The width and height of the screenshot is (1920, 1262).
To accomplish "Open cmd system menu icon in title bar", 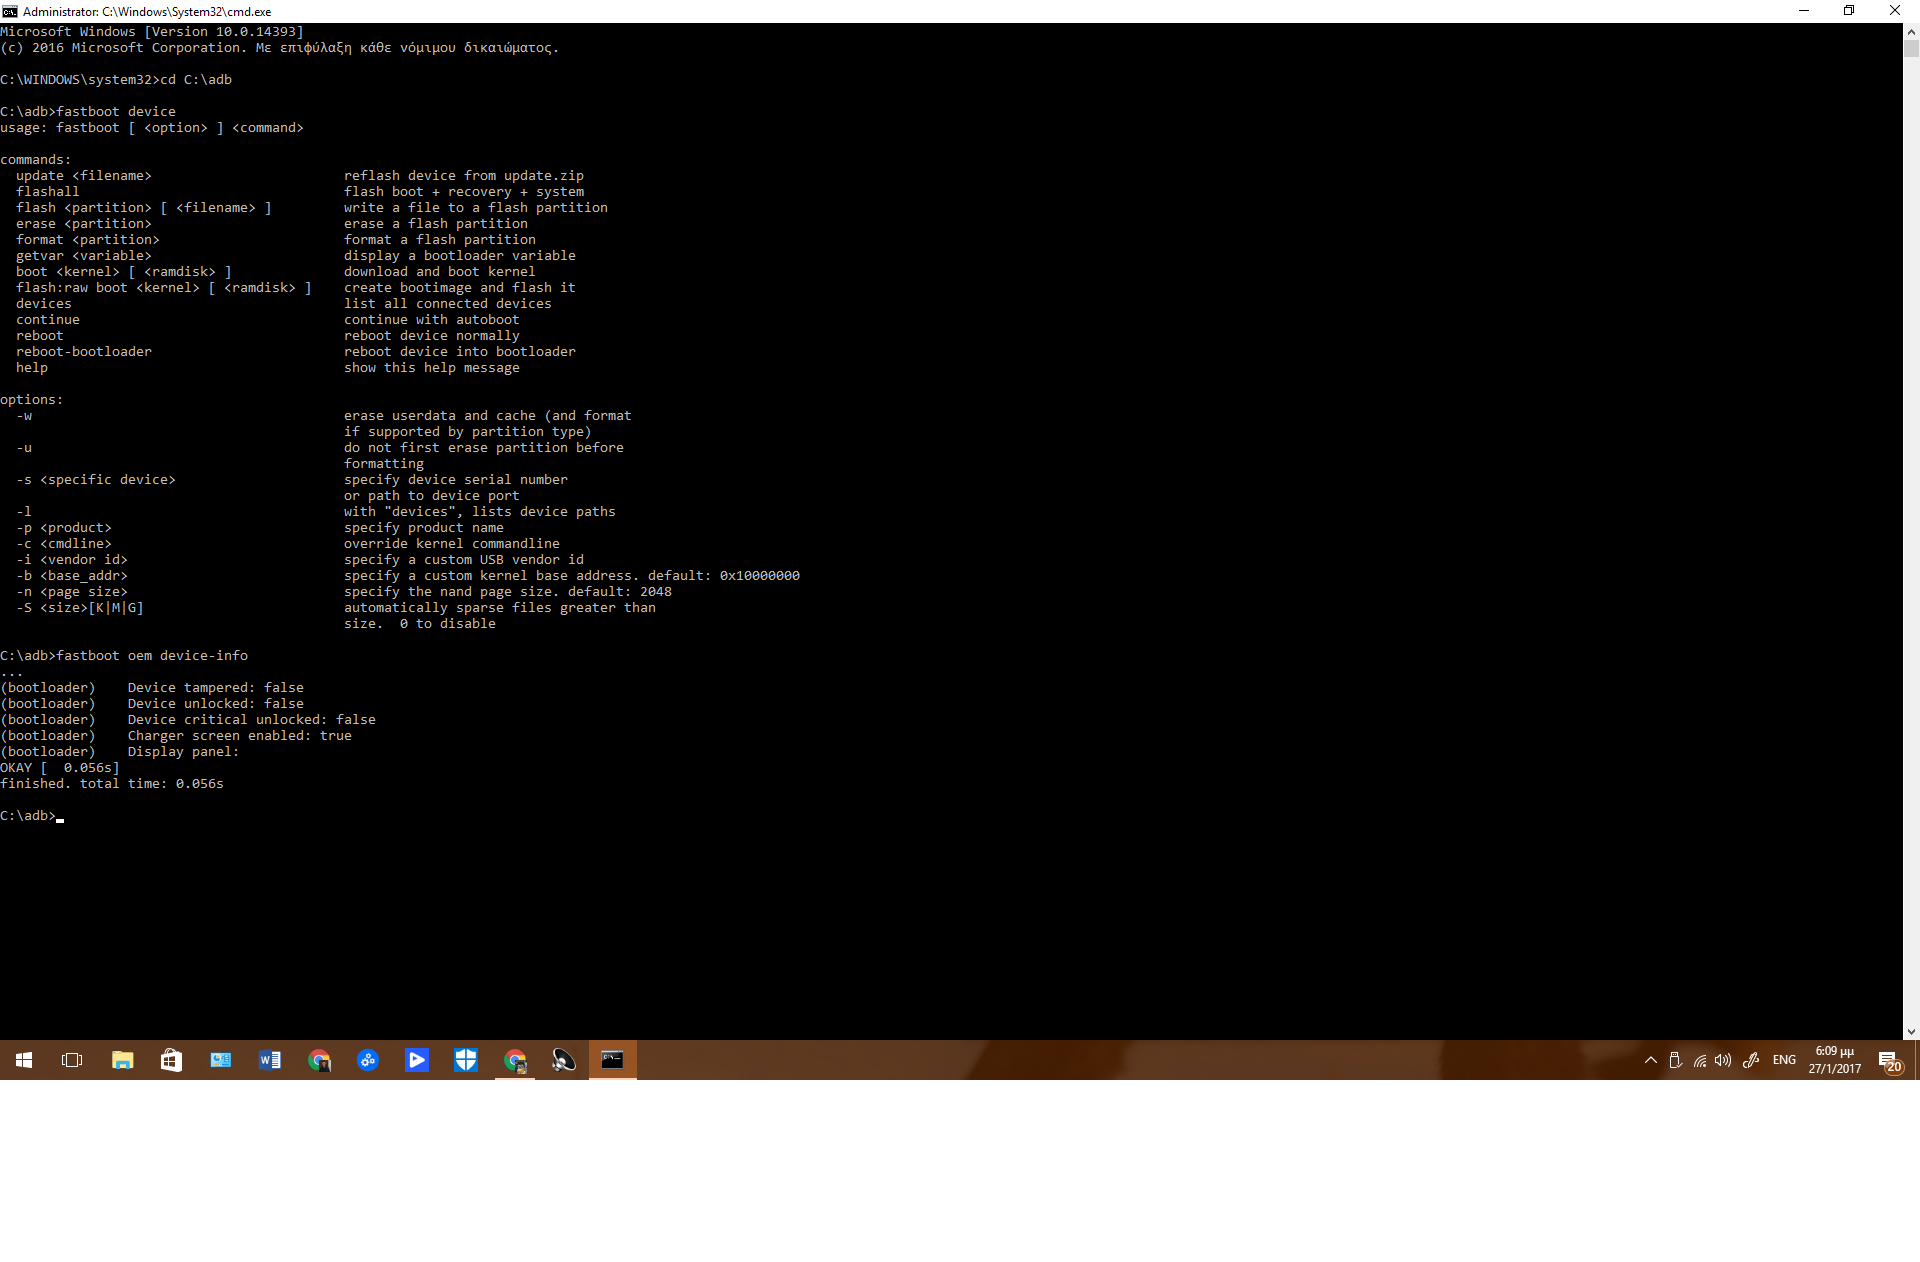I will pos(10,11).
